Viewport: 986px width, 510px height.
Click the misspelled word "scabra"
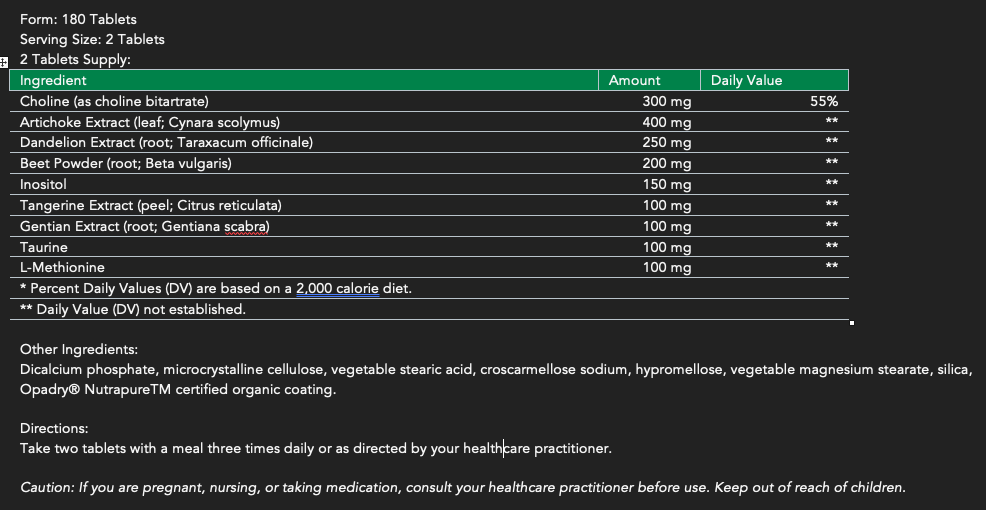[x=247, y=227]
